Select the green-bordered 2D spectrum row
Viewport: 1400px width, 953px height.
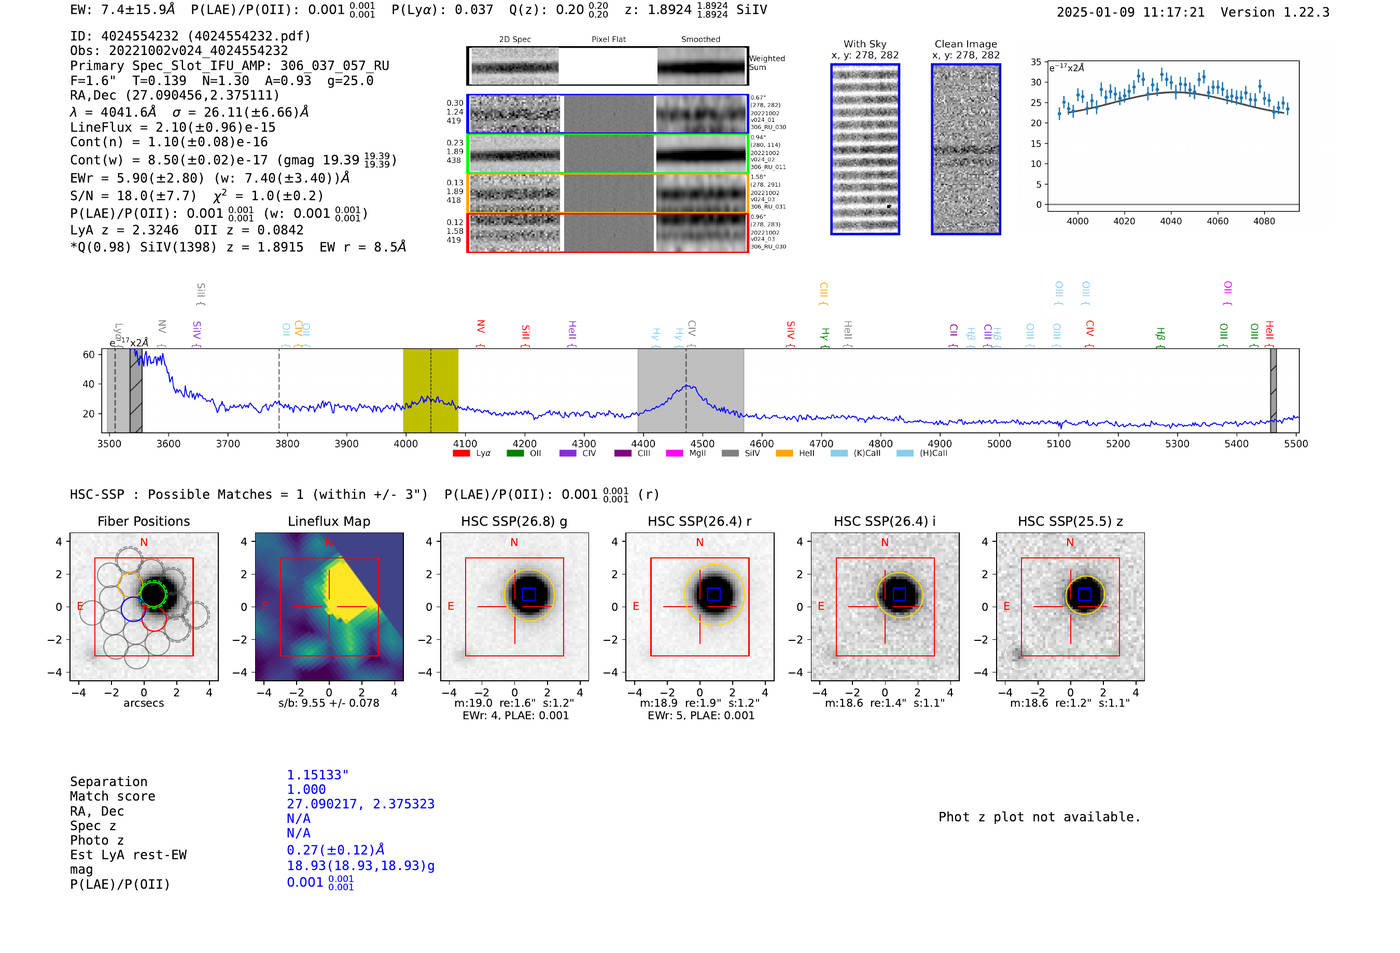pos(608,154)
